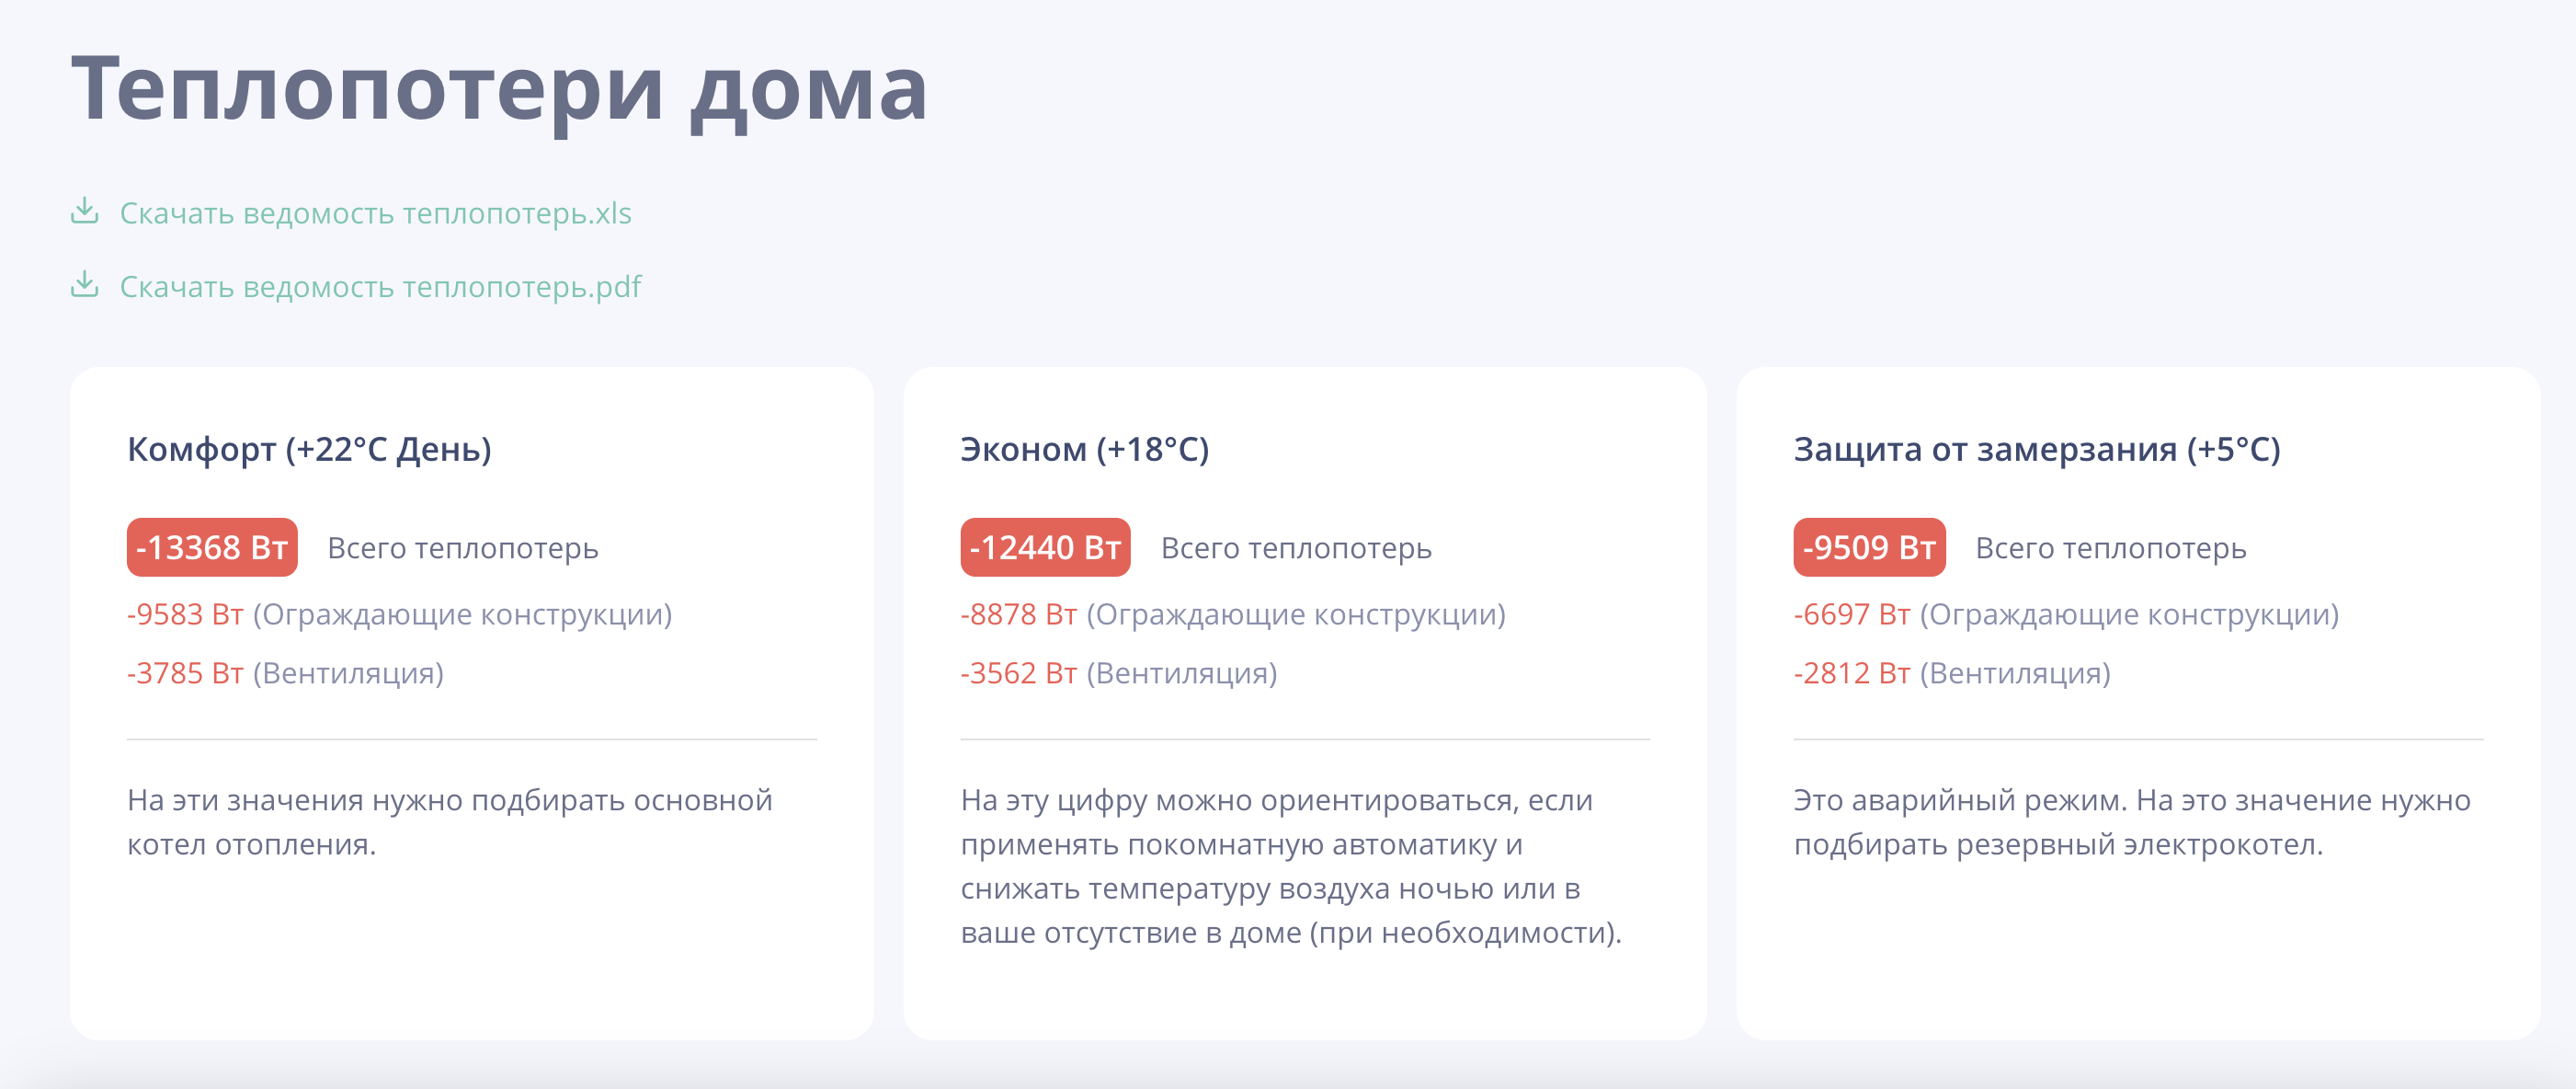Click -3562 Вт ventilation value in Эконом
Screen dimensions: 2576x1089
[x=1018, y=673]
